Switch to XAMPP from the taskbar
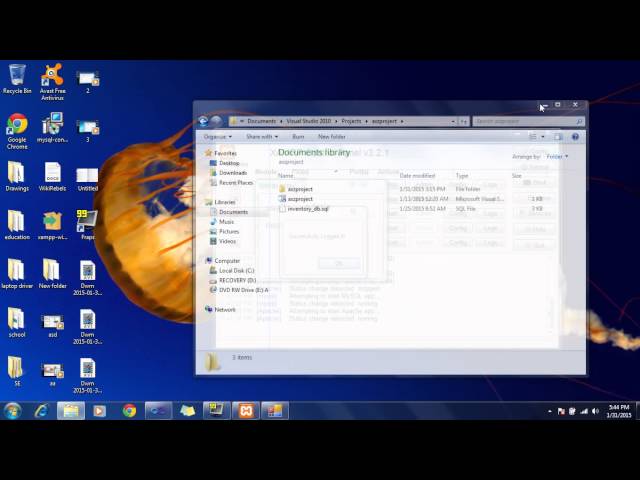This screenshot has height=480, width=640. (246, 411)
